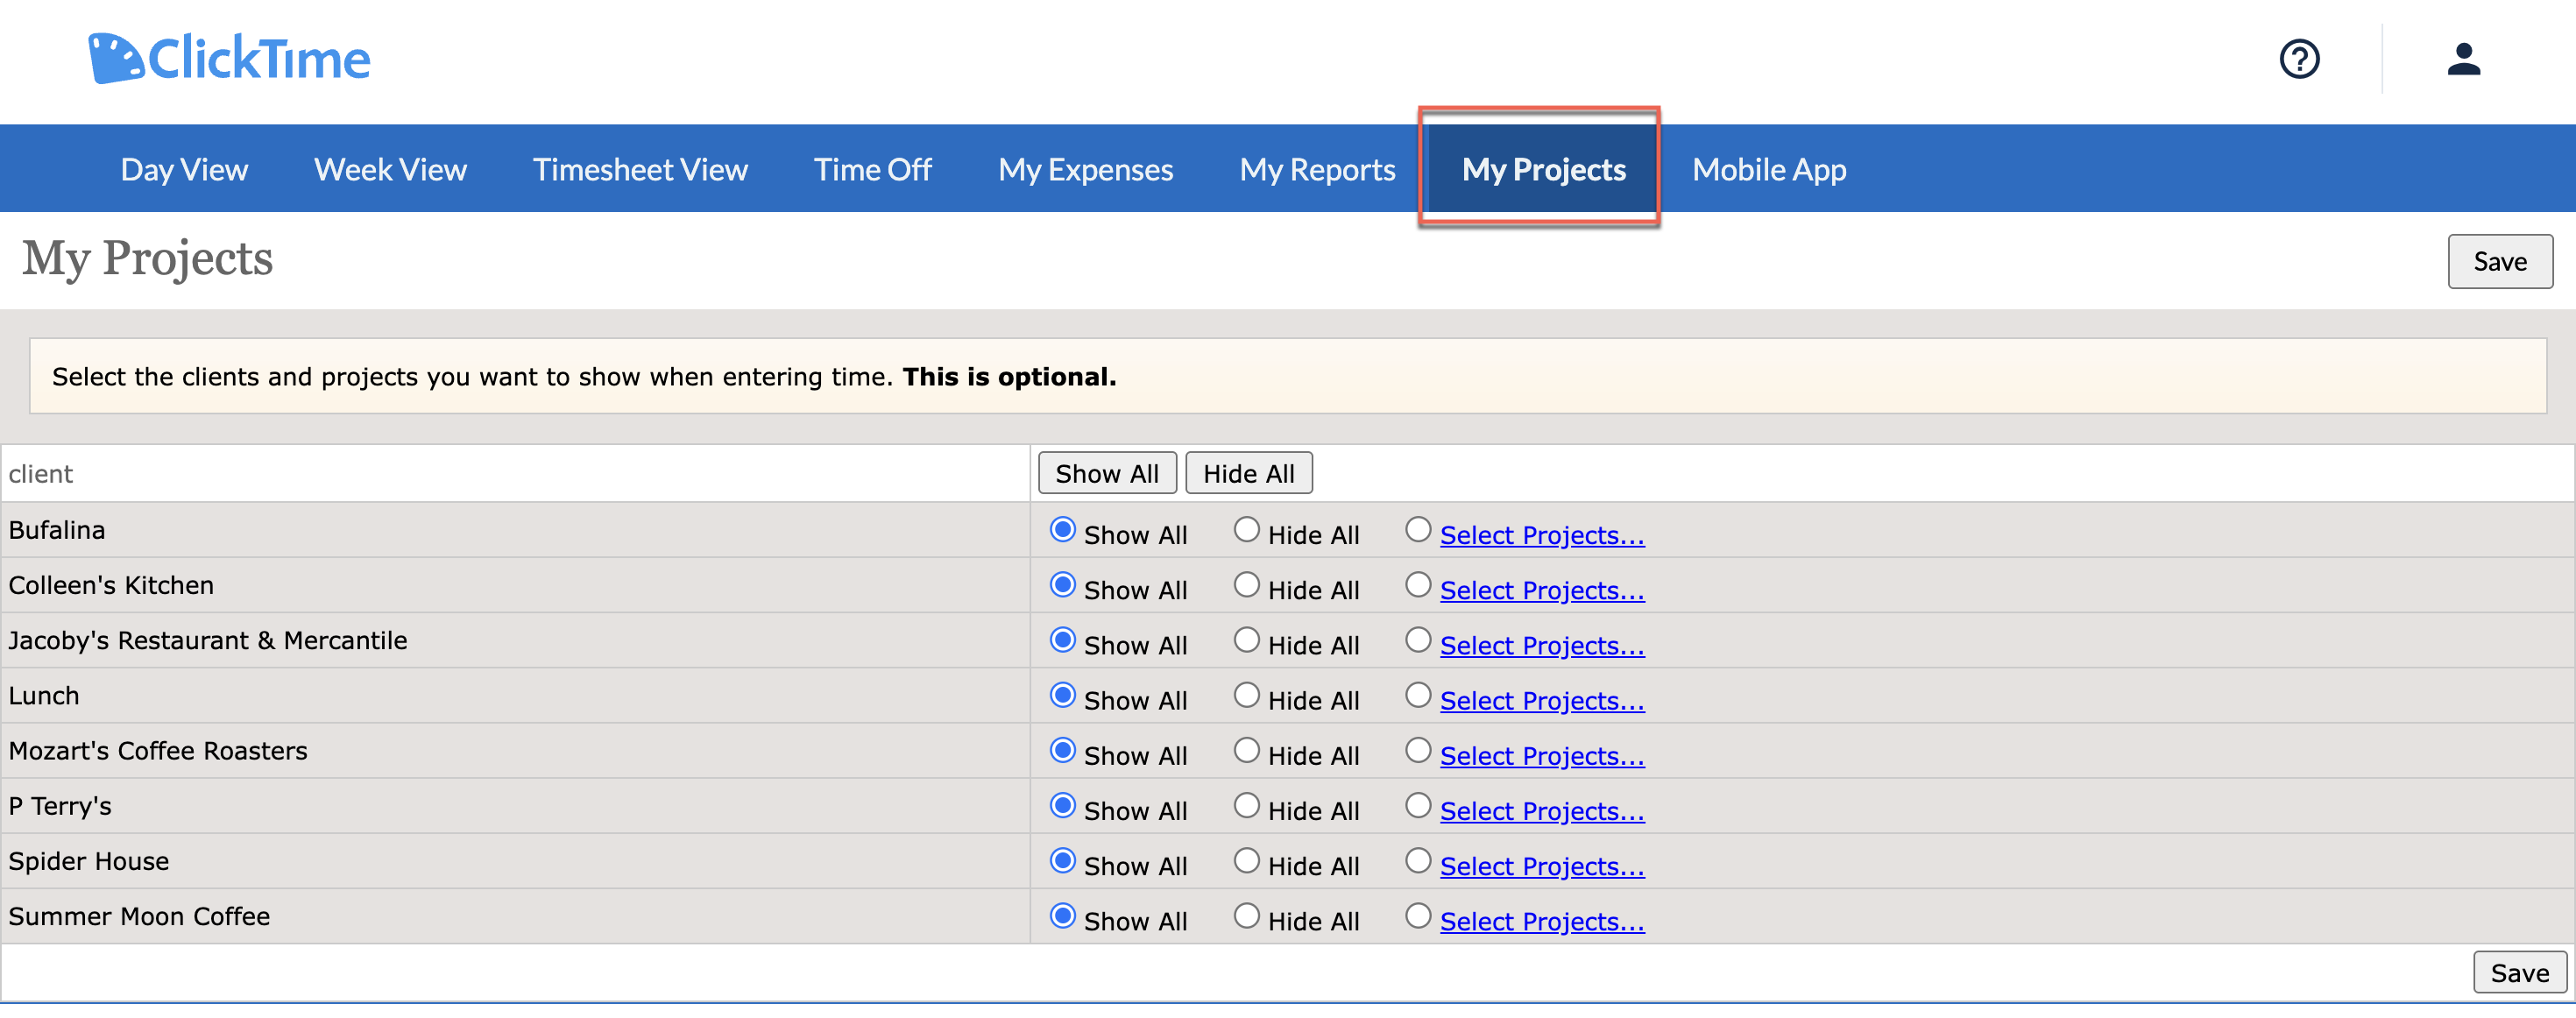The height and width of the screenshot is (1018, 2576).
Task: Select Show All for Mozart's Coffee Roasters
Action: [x=1062, y=749]
